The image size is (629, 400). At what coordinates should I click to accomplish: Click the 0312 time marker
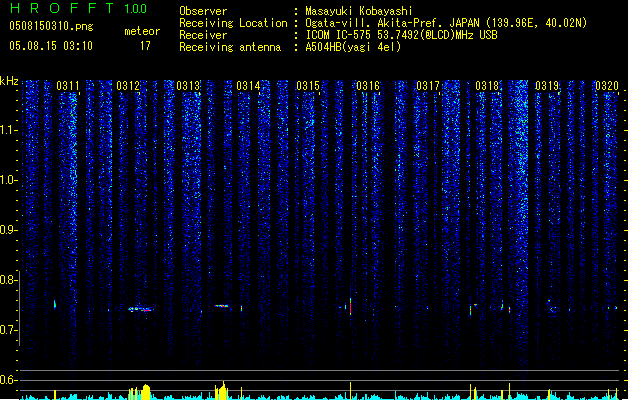coord(128,86)
